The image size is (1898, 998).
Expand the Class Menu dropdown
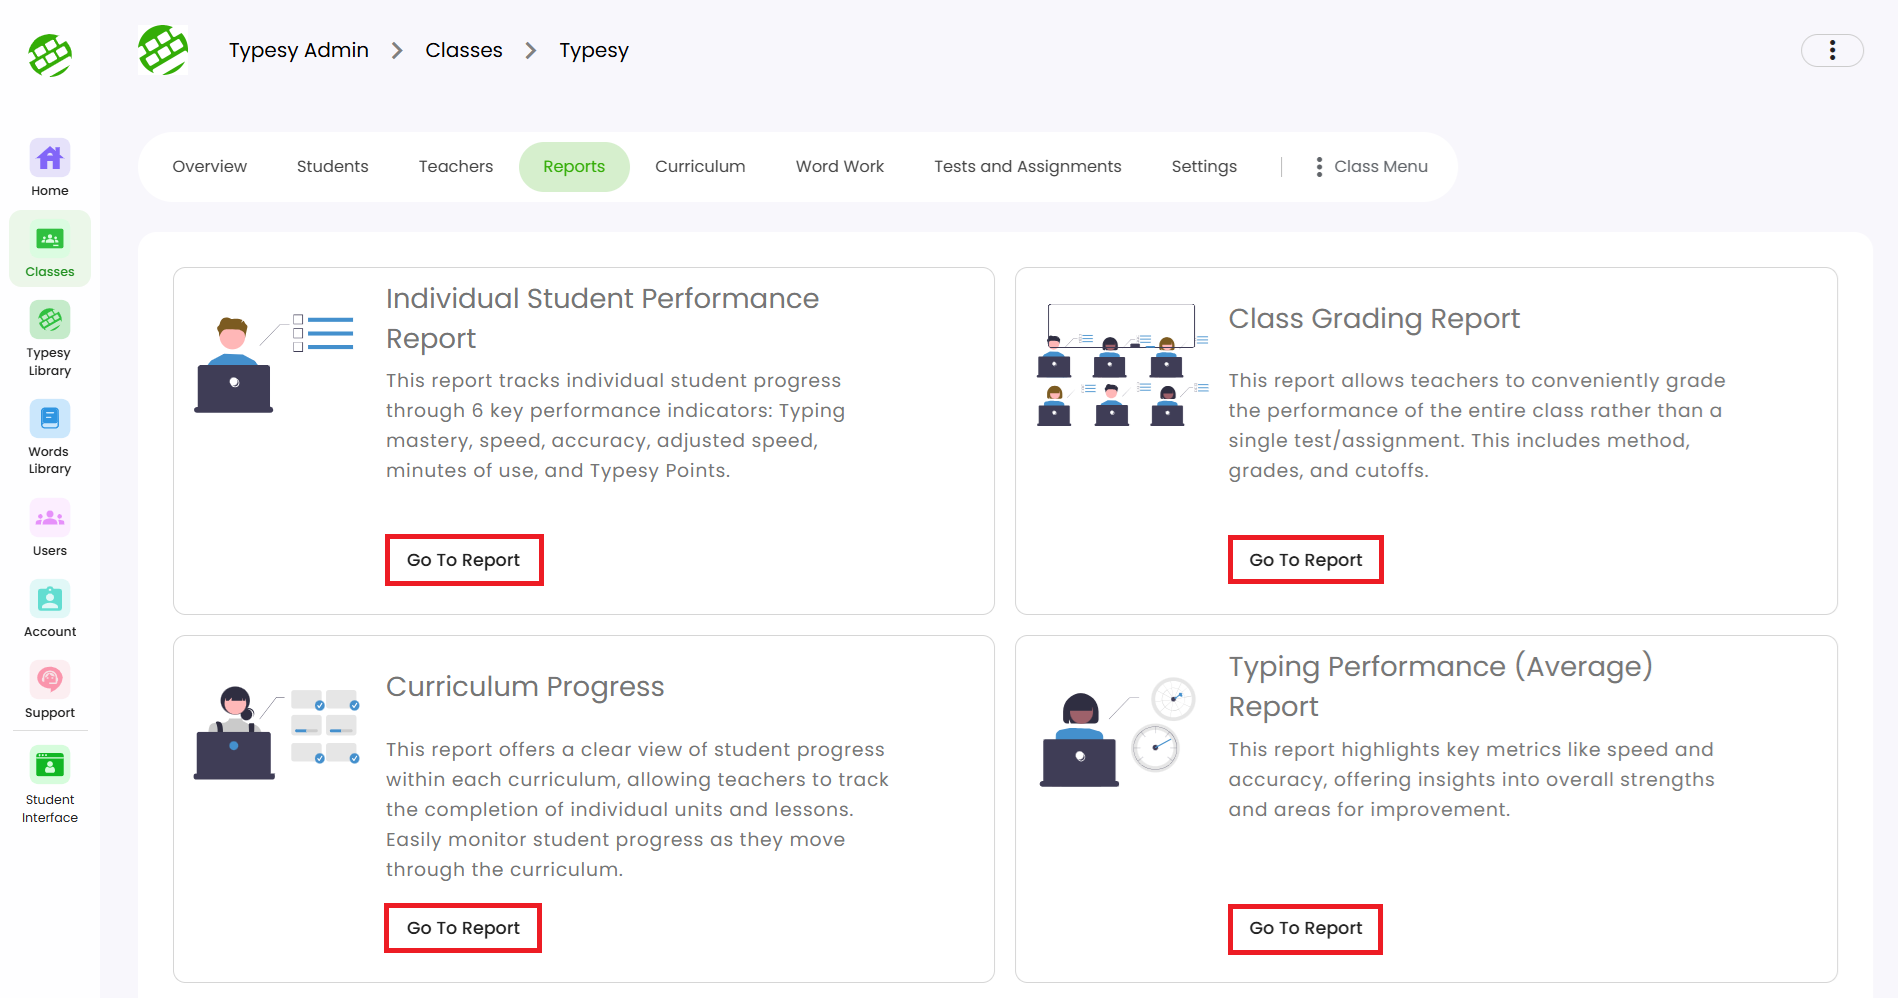[1371, 167]
